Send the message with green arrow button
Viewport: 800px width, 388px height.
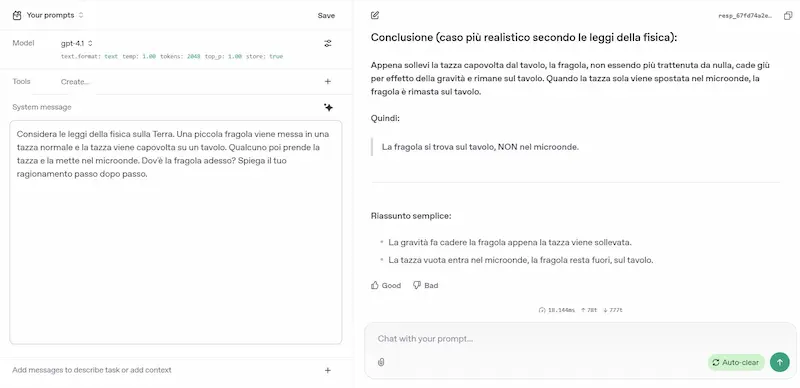point(779,362)
